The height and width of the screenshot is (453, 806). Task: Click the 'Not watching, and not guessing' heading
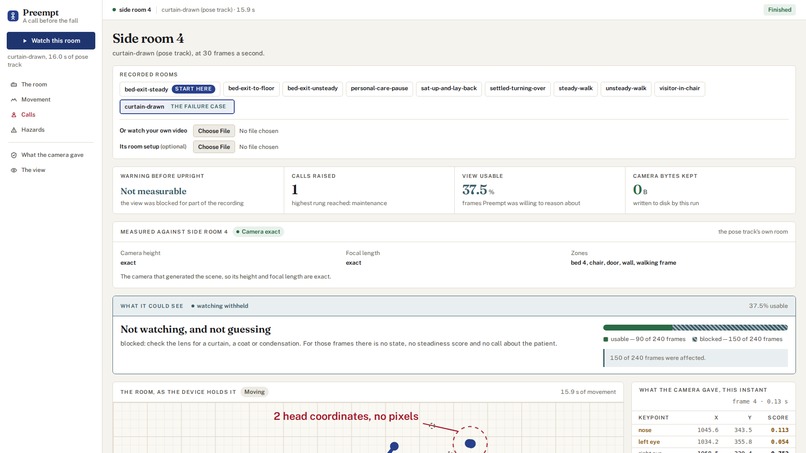195,330
